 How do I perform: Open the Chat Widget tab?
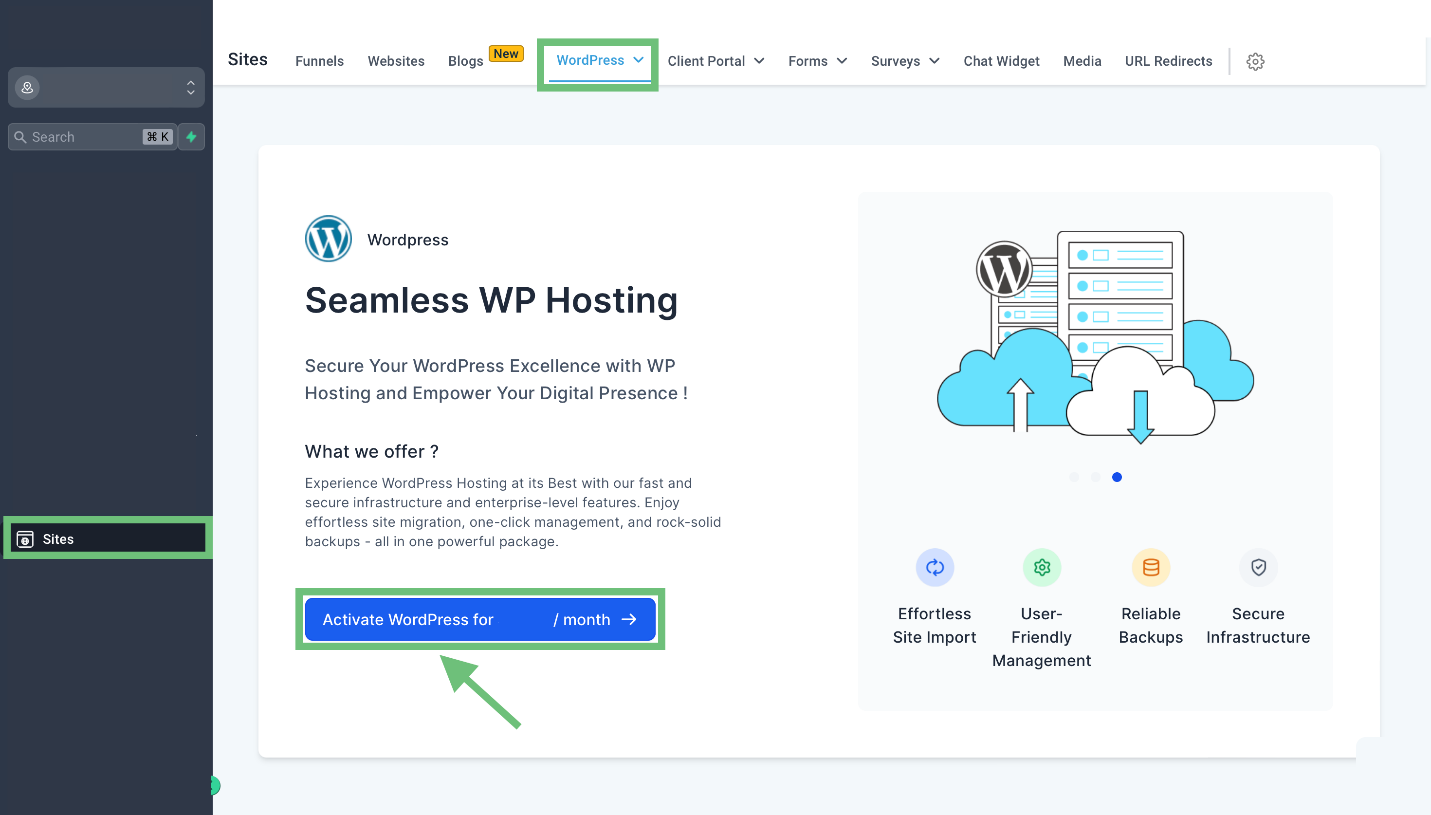(x=1001, y=61)
